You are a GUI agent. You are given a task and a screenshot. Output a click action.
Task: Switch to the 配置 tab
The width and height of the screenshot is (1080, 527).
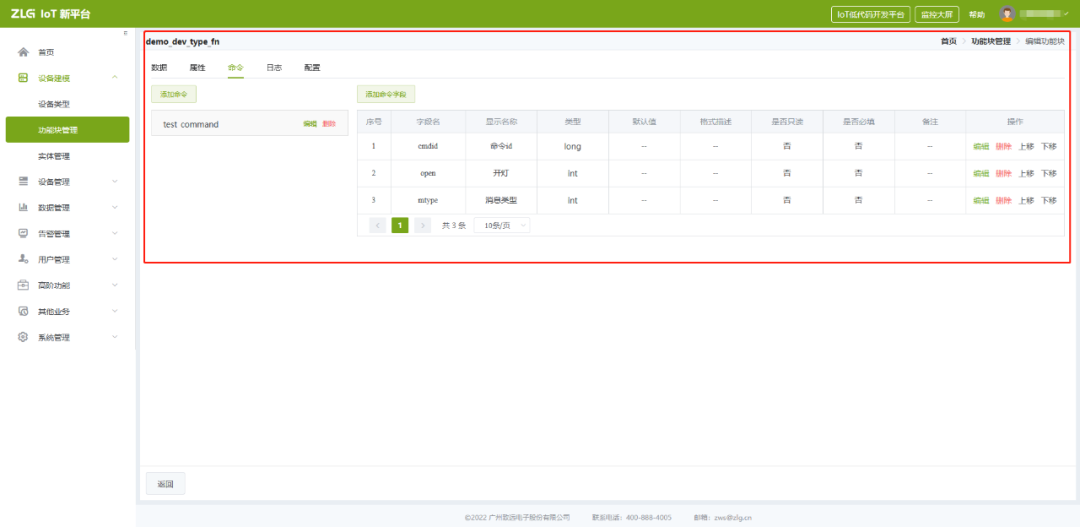(312, 68)
